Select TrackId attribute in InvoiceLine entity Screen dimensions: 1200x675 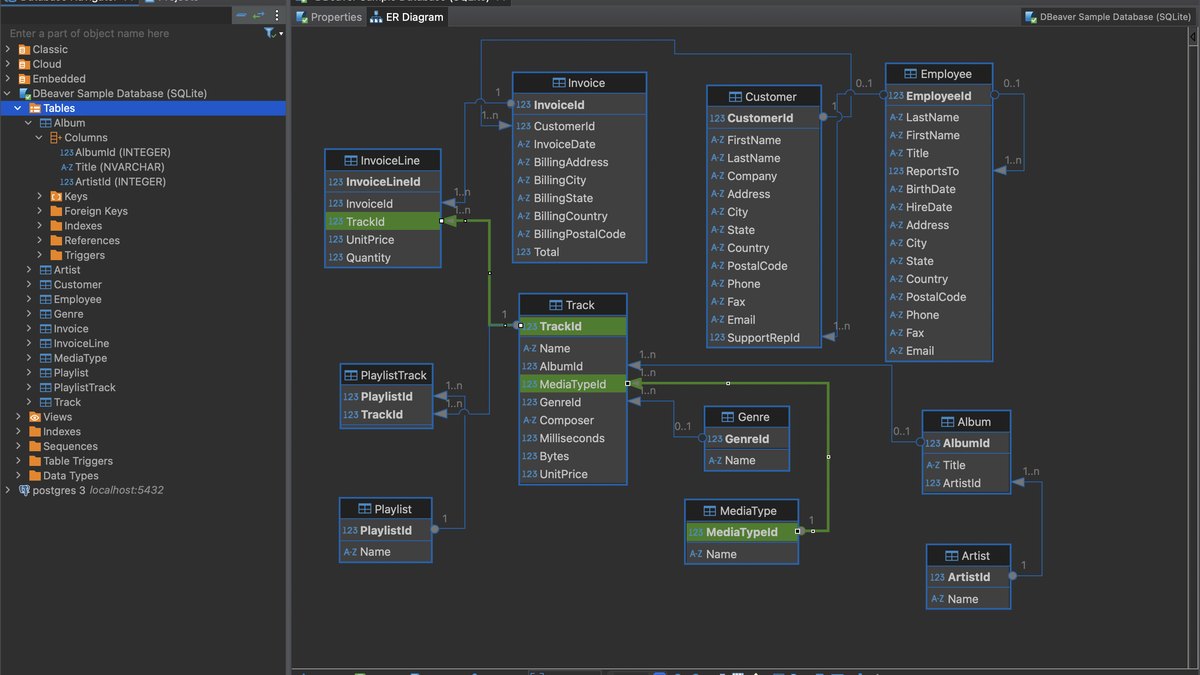pos(383,222)
